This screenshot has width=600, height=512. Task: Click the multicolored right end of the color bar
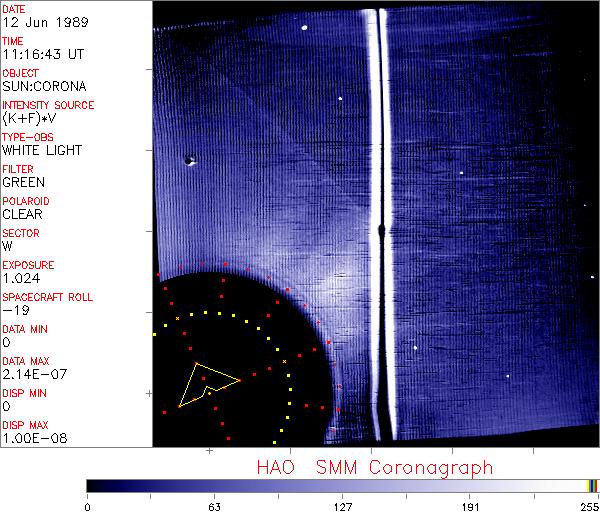pos(593,485)
